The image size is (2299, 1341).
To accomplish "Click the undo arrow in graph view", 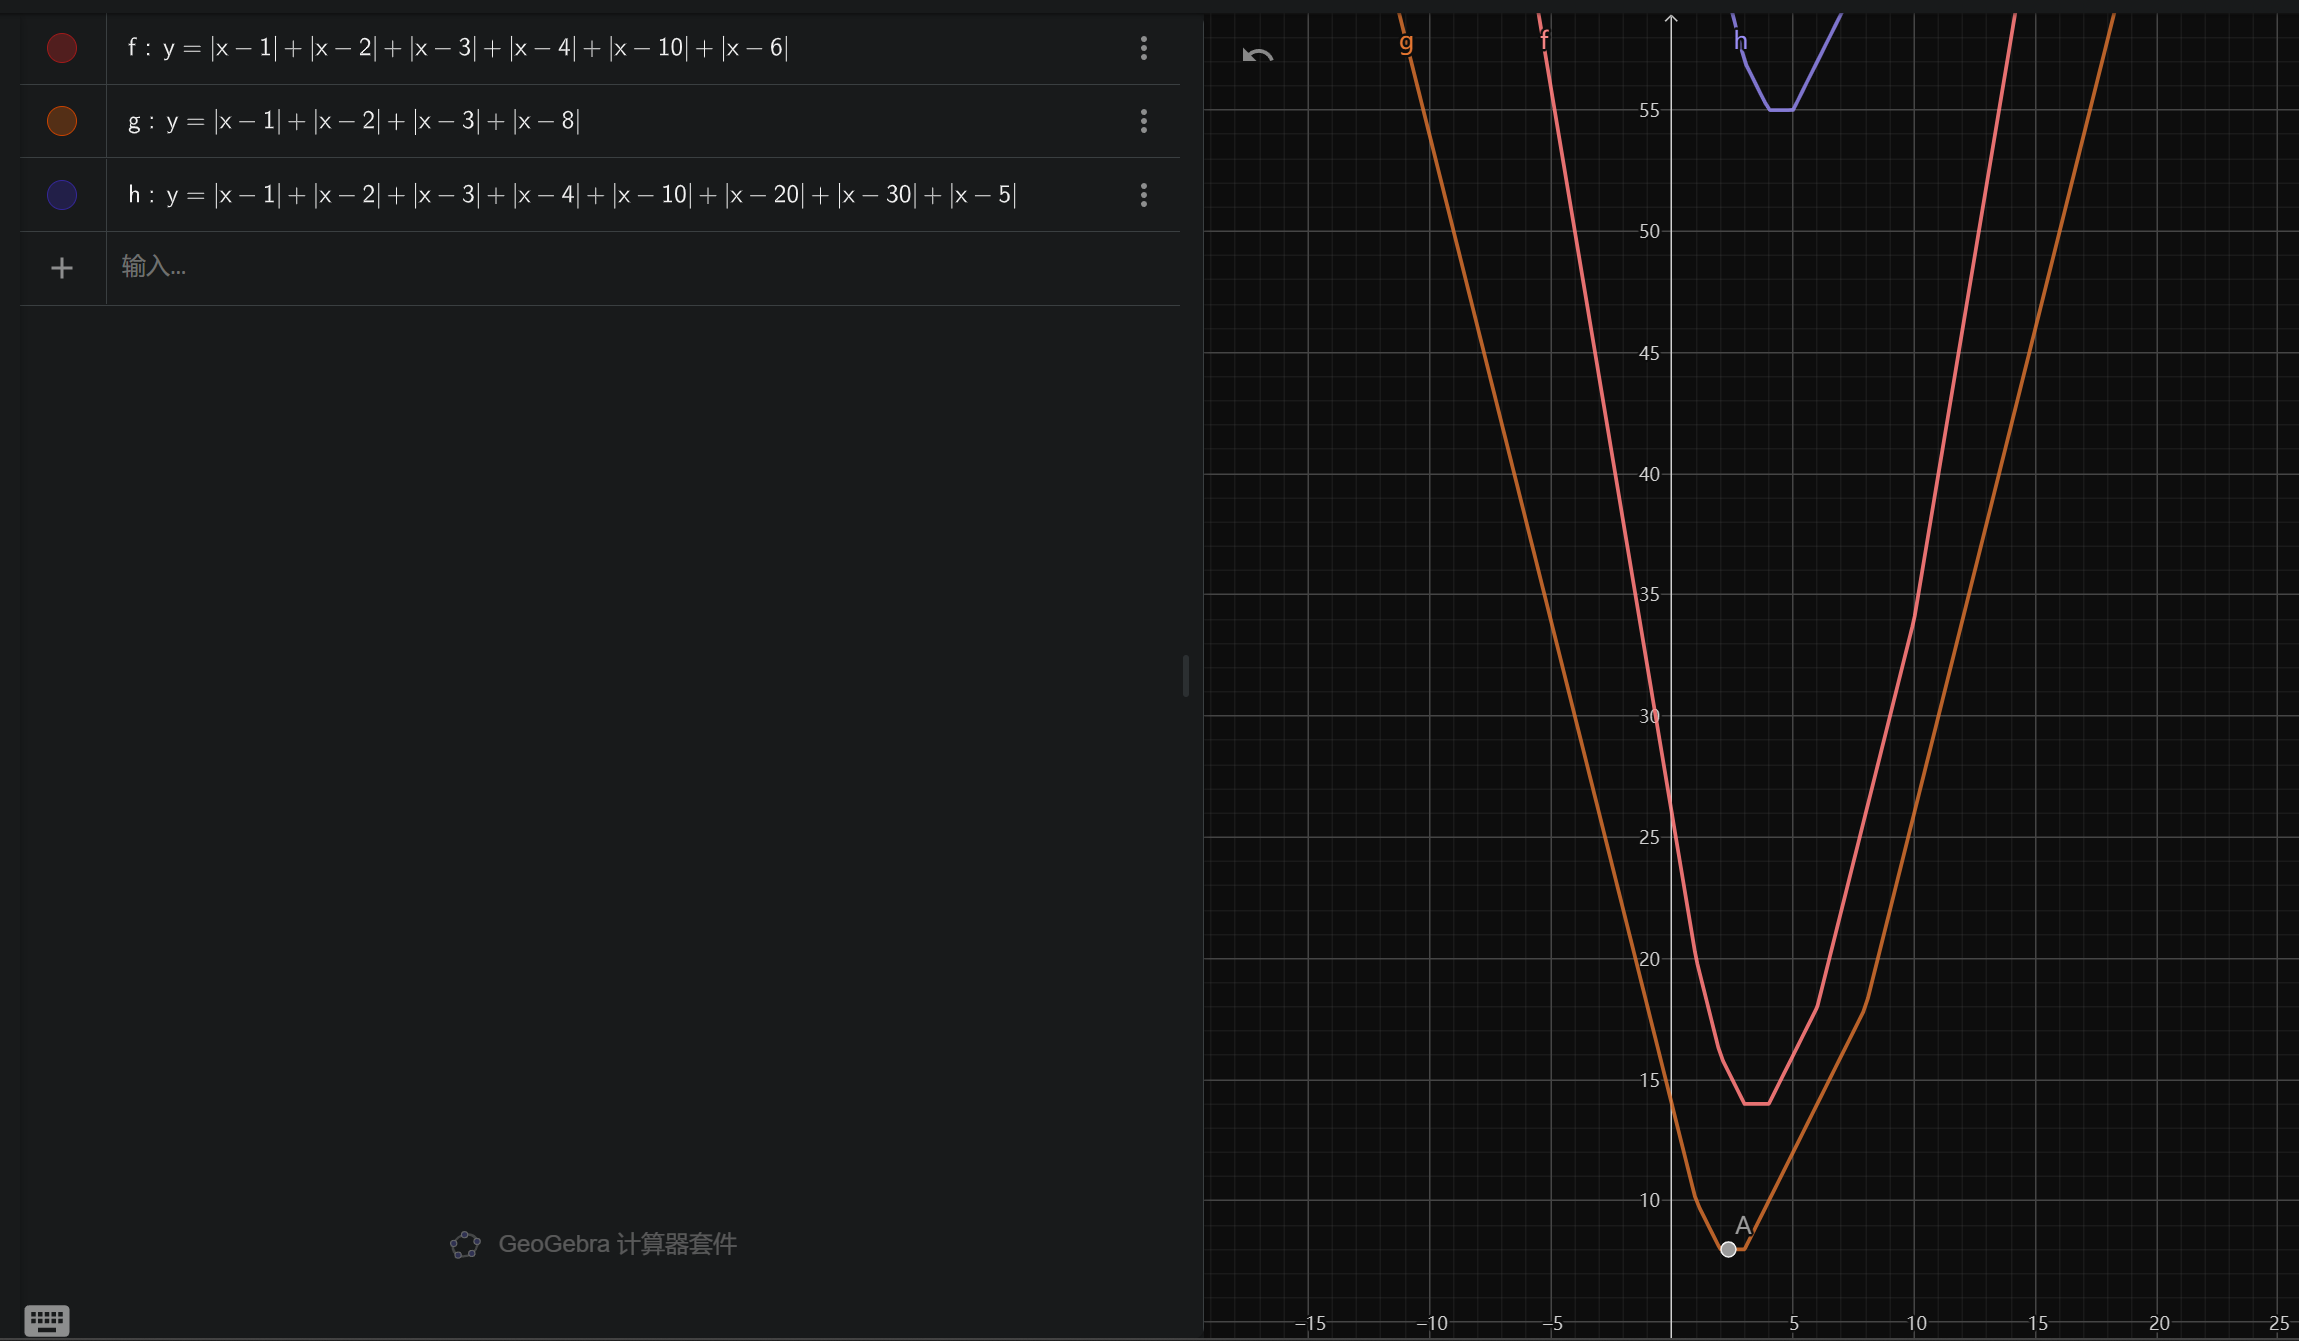I will coord(1257,55).
